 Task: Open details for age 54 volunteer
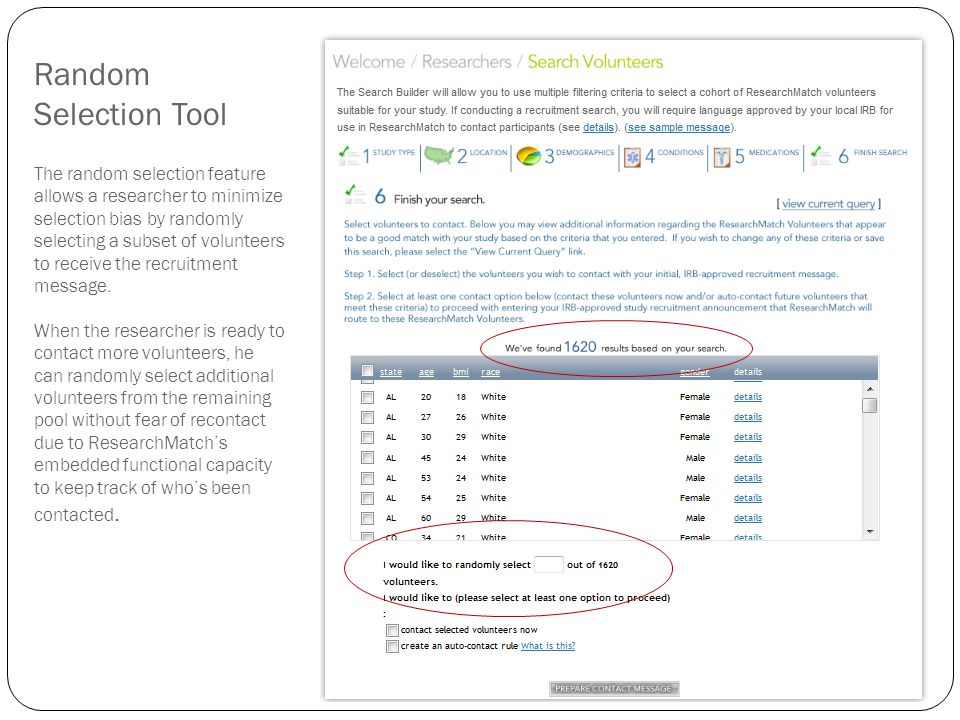pos(748,498)
